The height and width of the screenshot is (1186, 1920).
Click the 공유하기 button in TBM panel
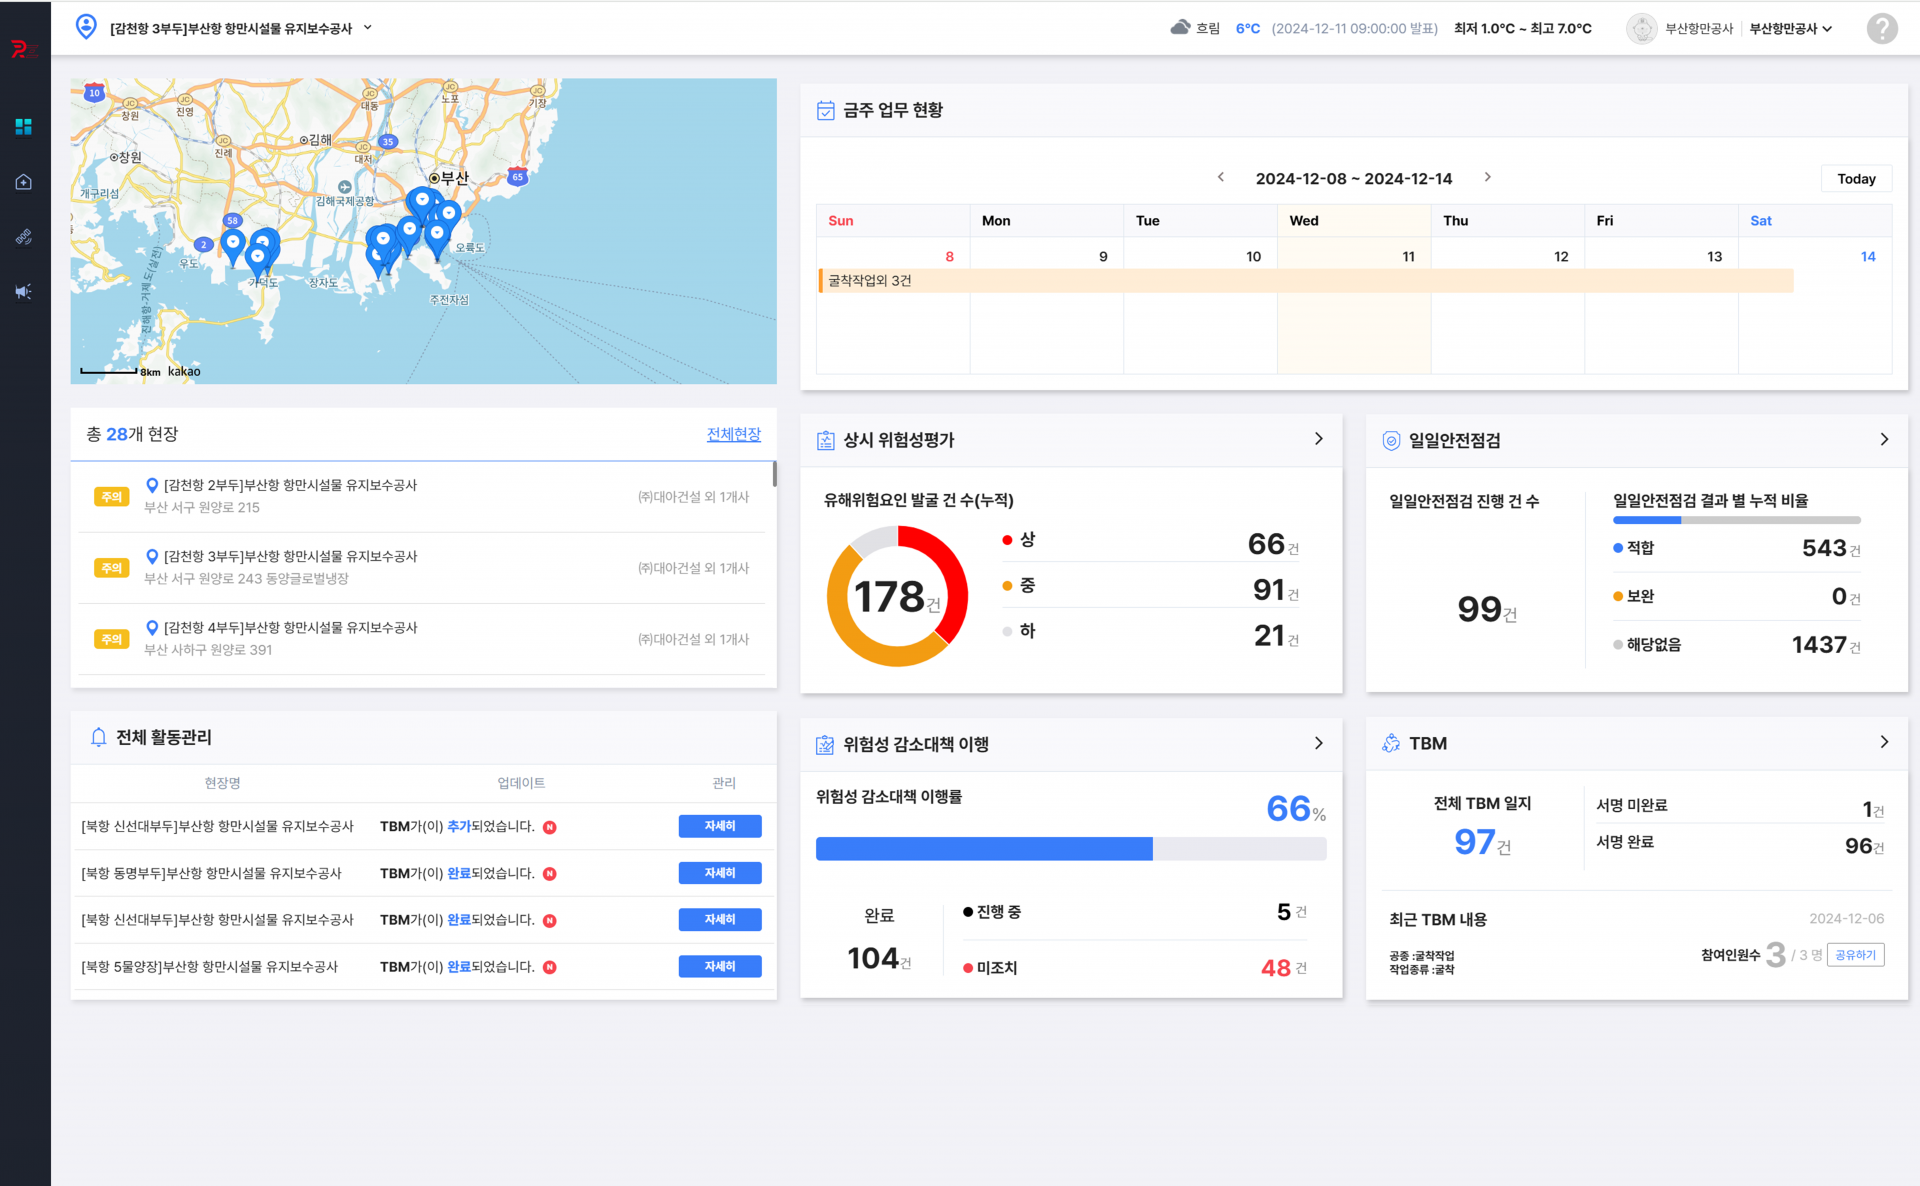coord(1855,955)
